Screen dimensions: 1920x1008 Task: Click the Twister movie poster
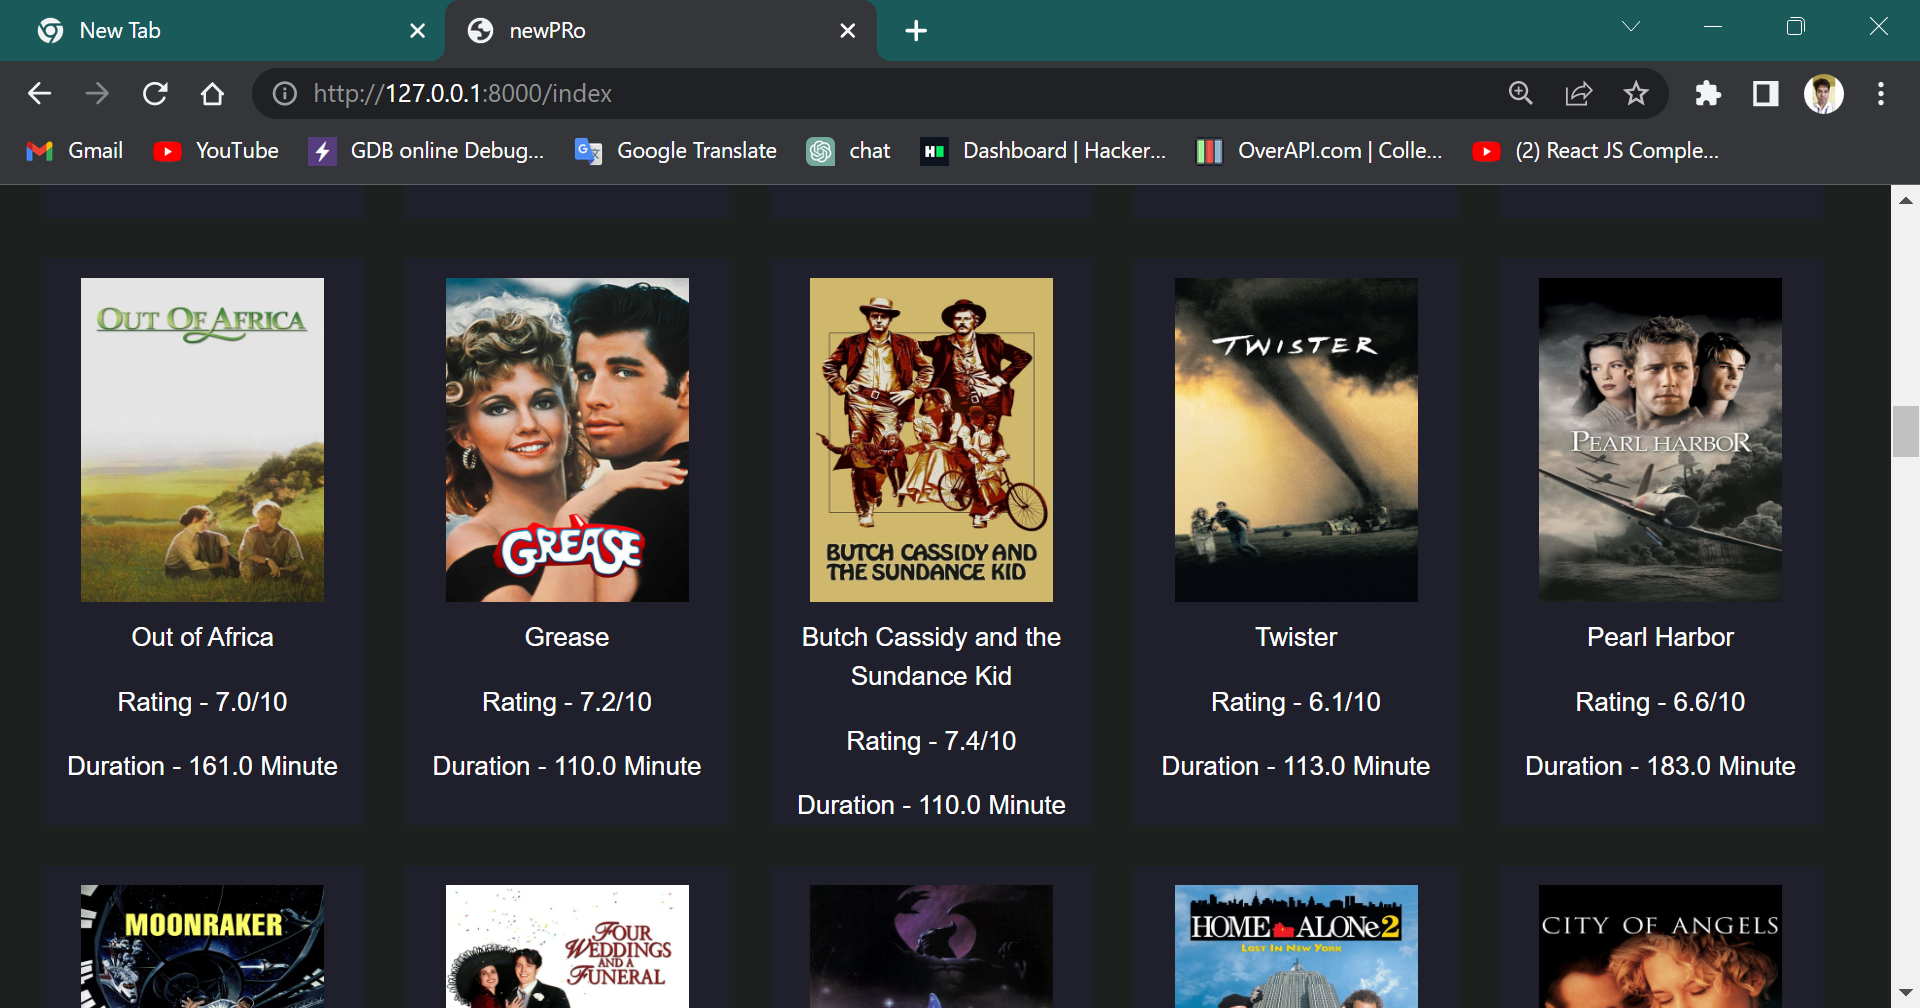click(x=1295, y=439)
